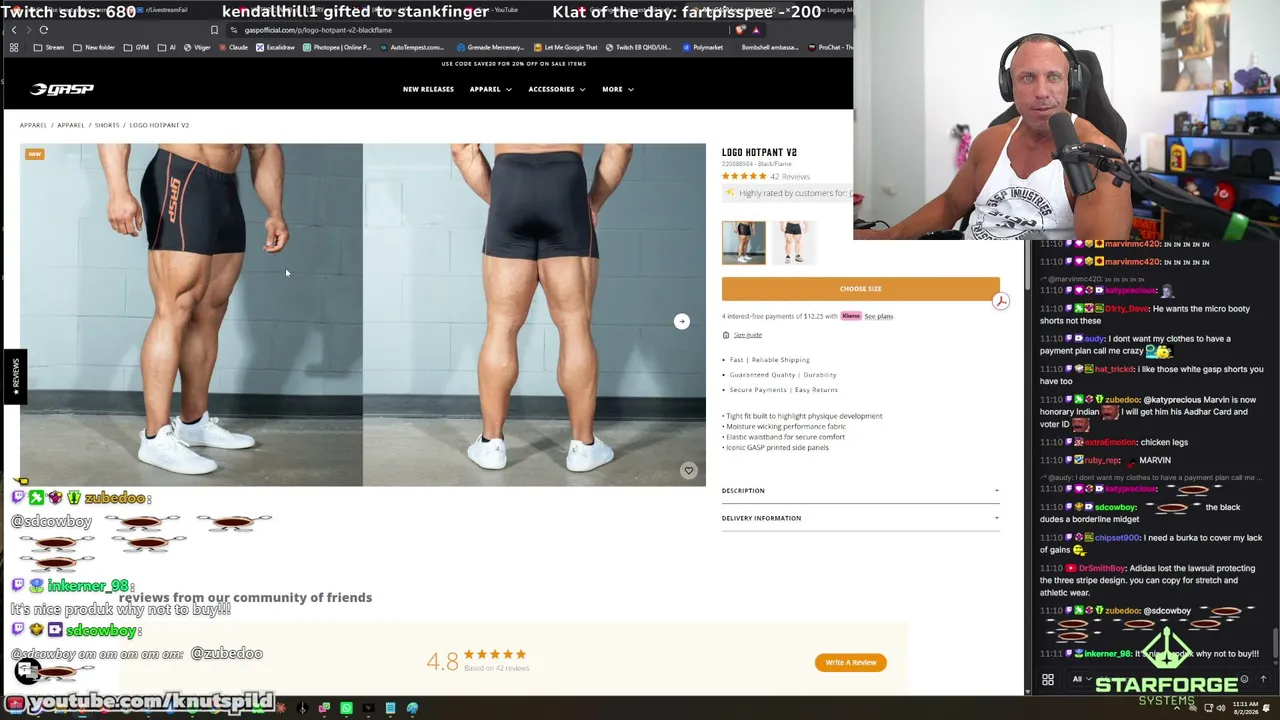
Task: Open the Klarna See plans link
Action: coord(878,316)
